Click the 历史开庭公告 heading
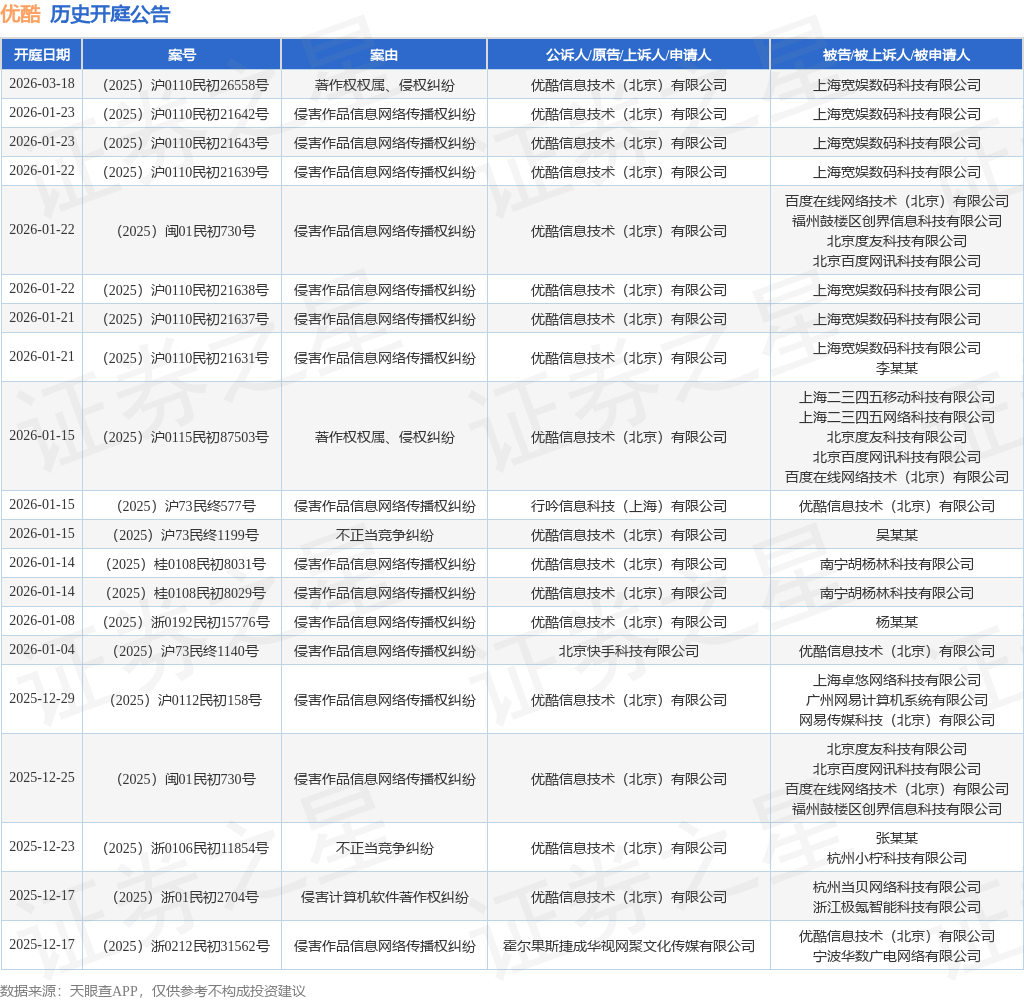Image resolution: width=1024 pixels, height=1000 pixels. coord(110,14)
